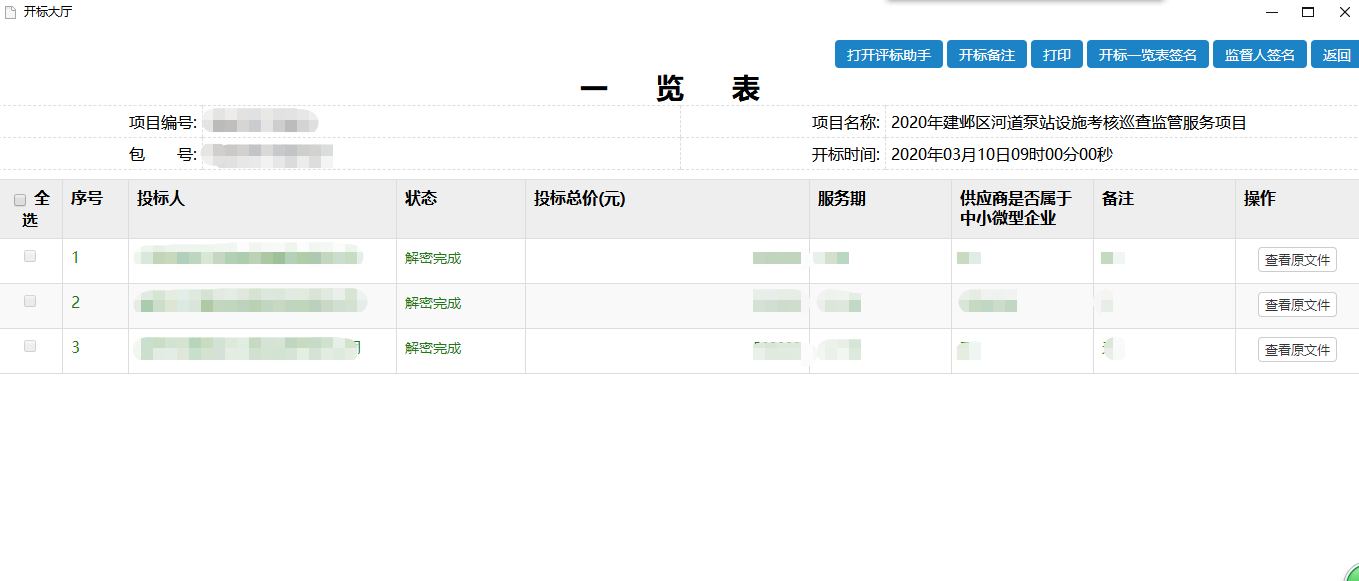
Task: Click the 投标总价(元) column header
Action: [579, 199]
